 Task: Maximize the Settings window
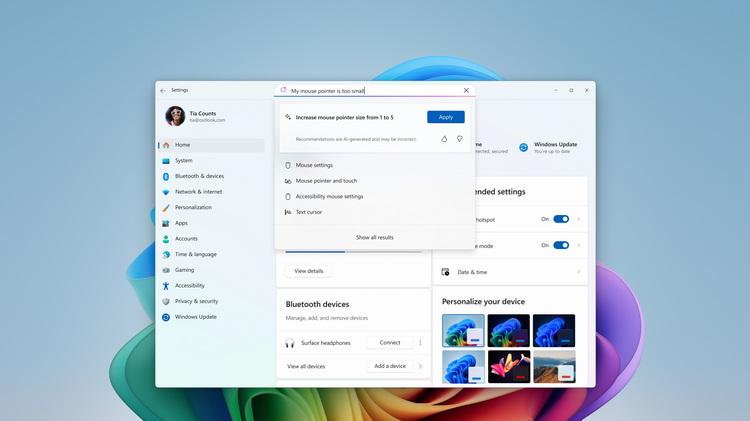click(x=571, y=90)
